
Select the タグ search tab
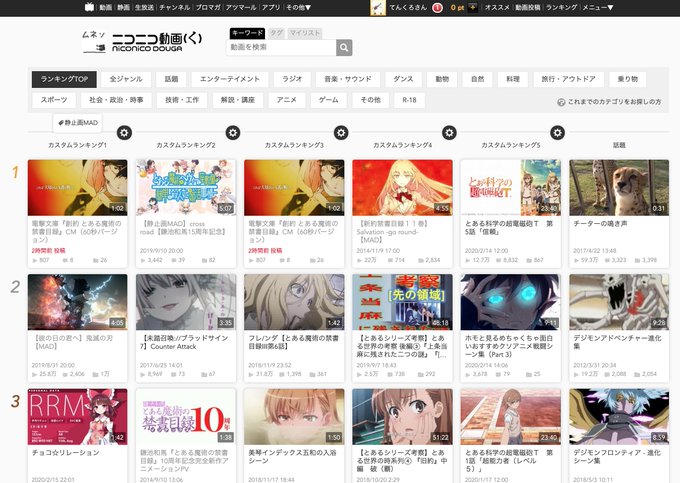276,33
